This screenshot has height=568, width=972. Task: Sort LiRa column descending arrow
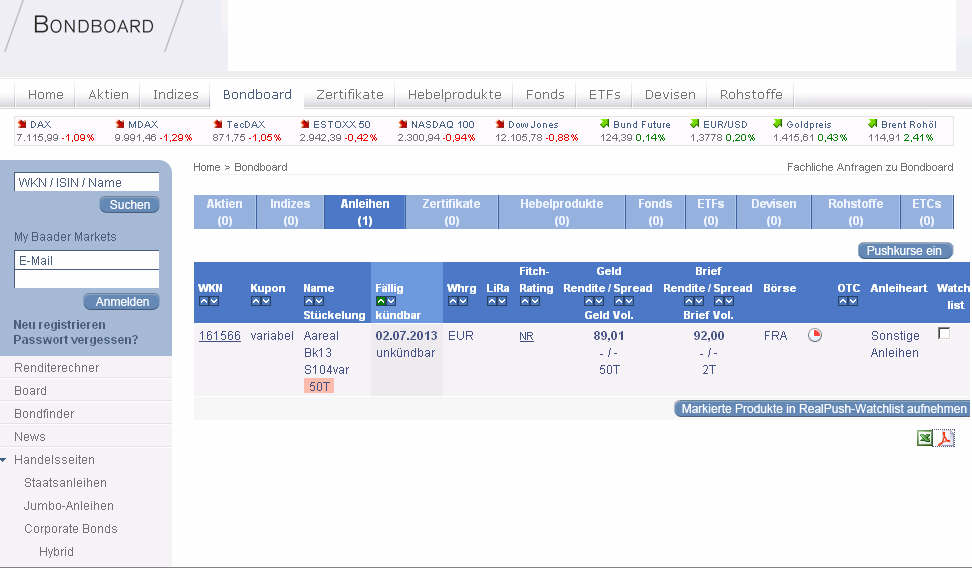click(x=502, y=301)
